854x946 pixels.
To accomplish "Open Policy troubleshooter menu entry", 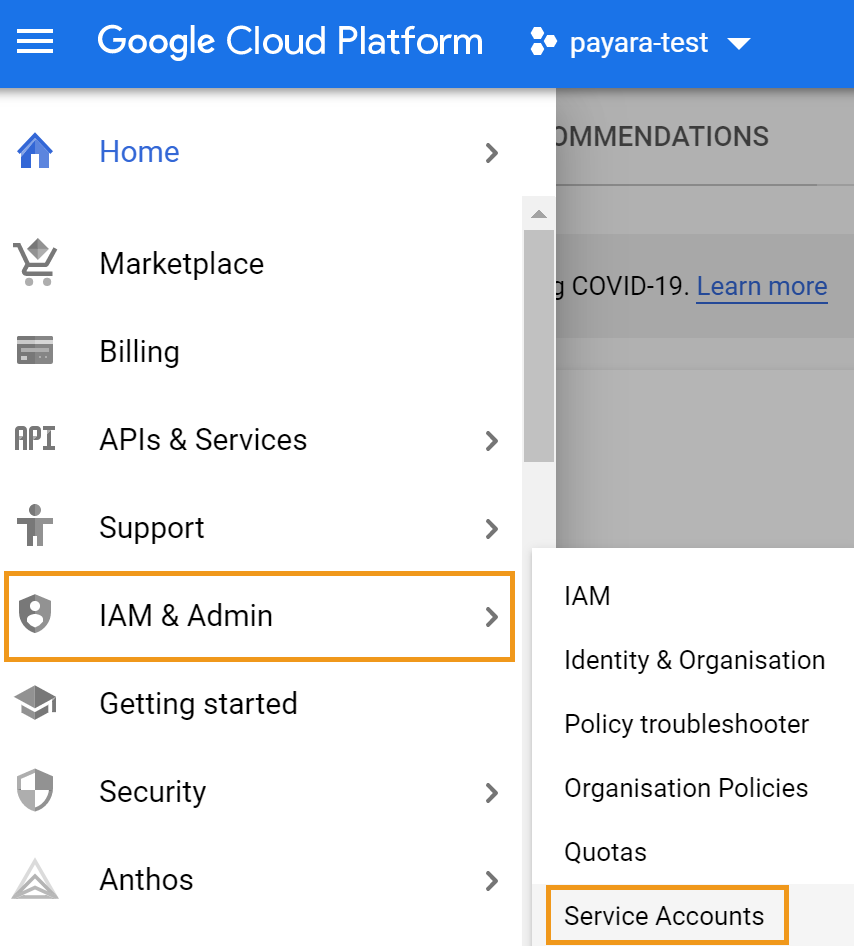I will point(687,724).
